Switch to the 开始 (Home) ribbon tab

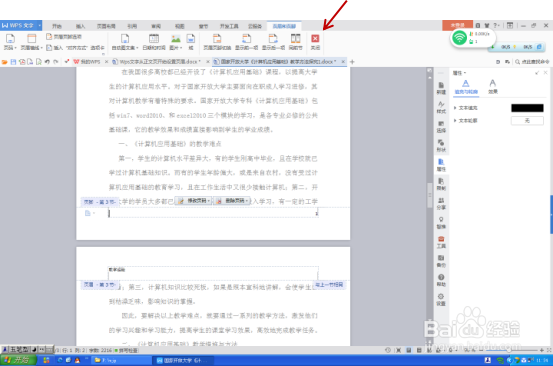pyautogui.click(x=57, y=26)
